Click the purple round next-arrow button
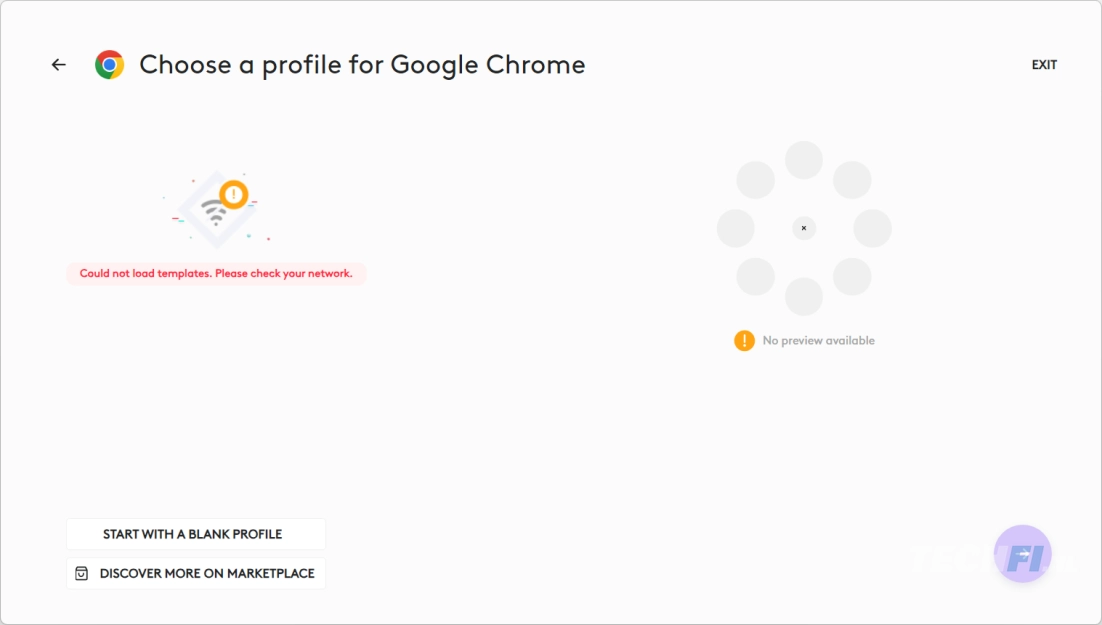 (1023, 553)
